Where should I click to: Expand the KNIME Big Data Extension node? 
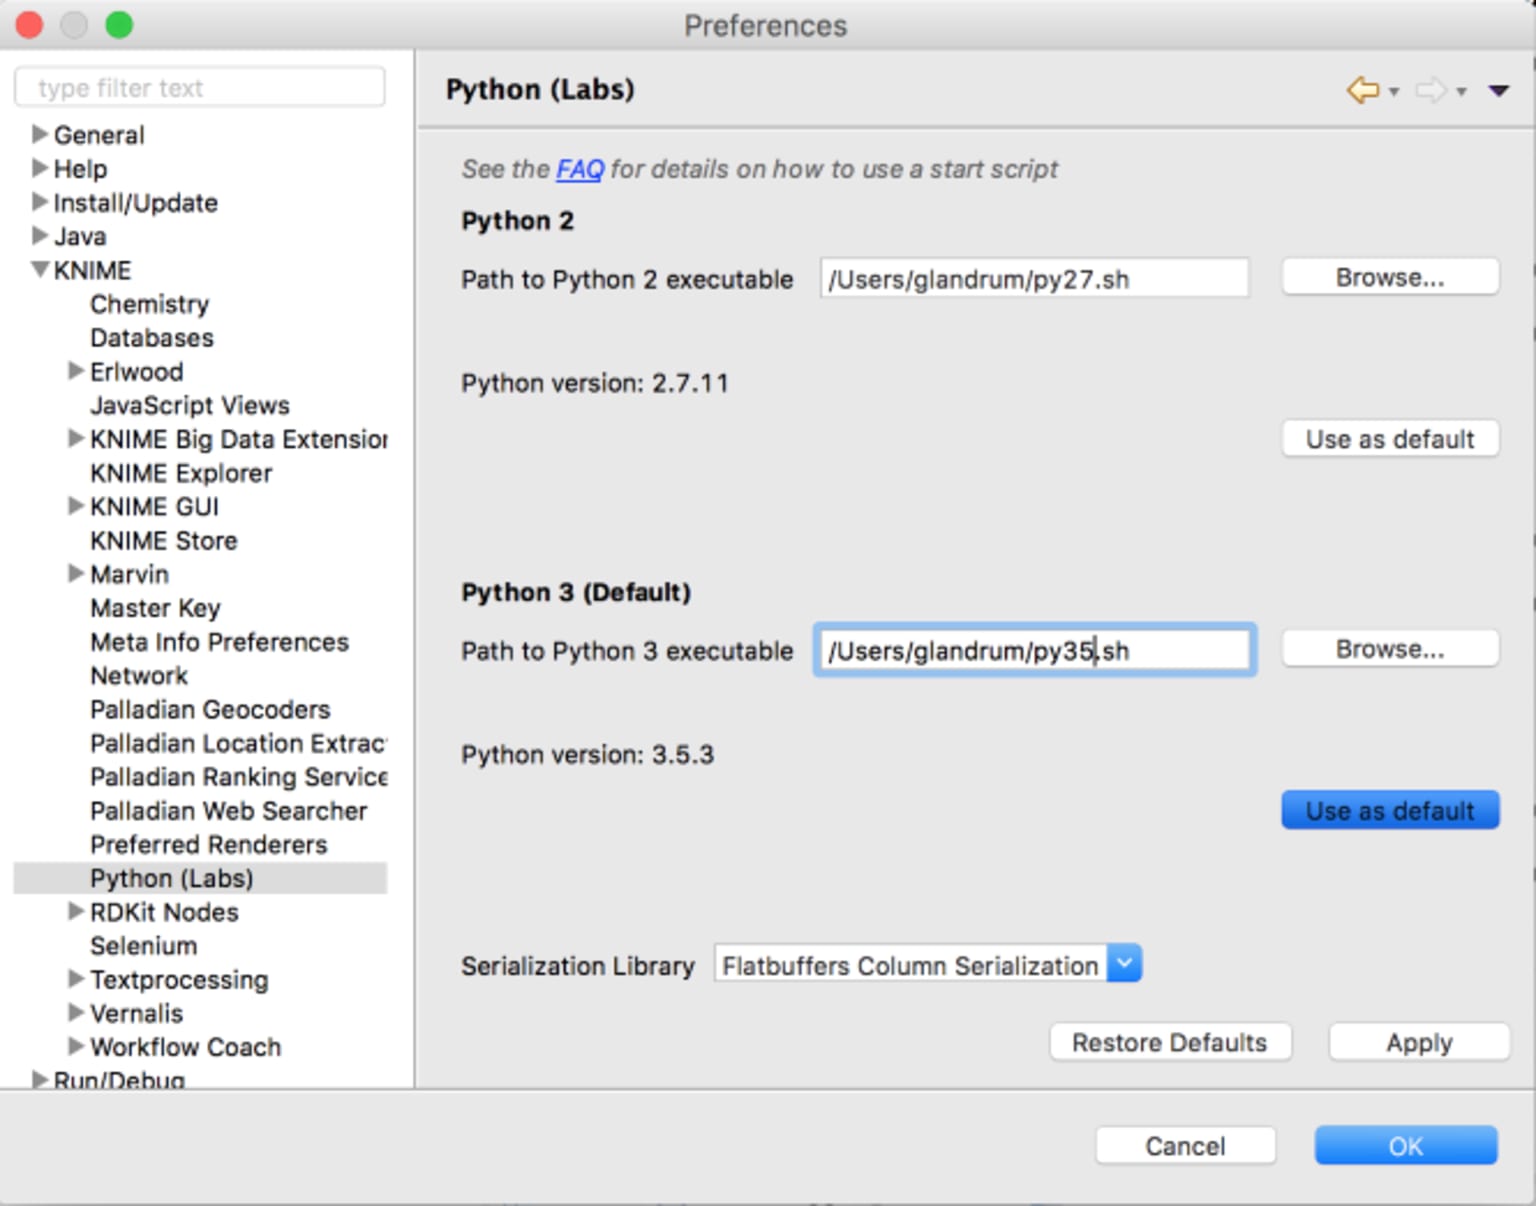point(76,438)
